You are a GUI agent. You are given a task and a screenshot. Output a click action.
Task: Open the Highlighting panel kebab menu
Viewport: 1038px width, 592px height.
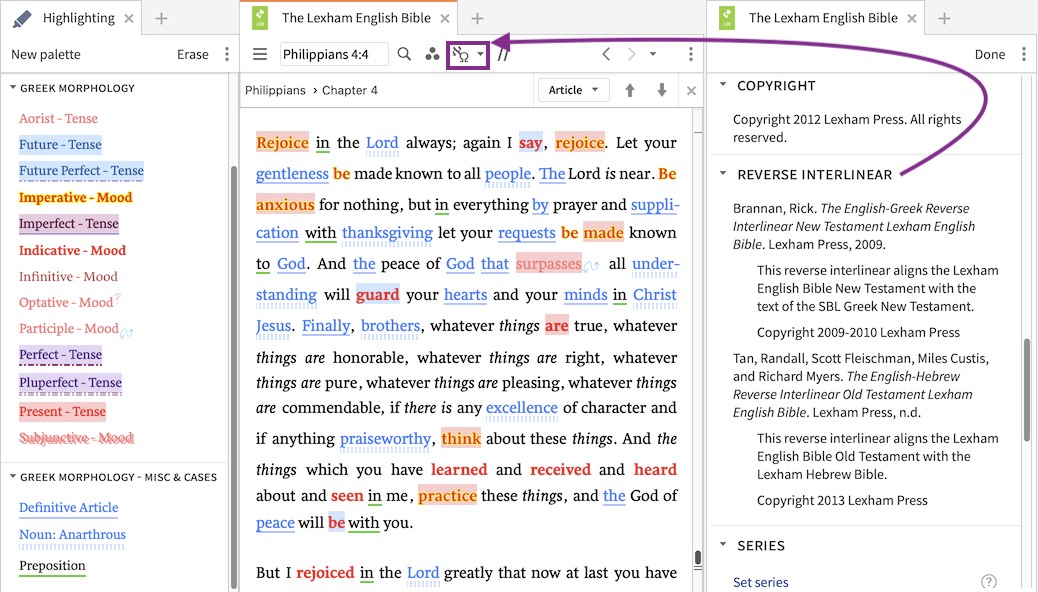click(x=227, y=54)
